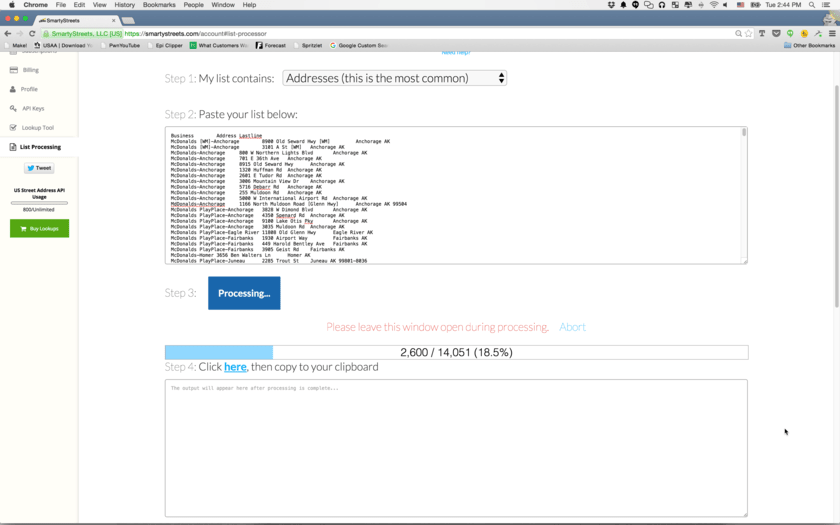The image size is (840, 525).
Task: Click the smartystreets.com address bar URL
Action: coord(196,33)
